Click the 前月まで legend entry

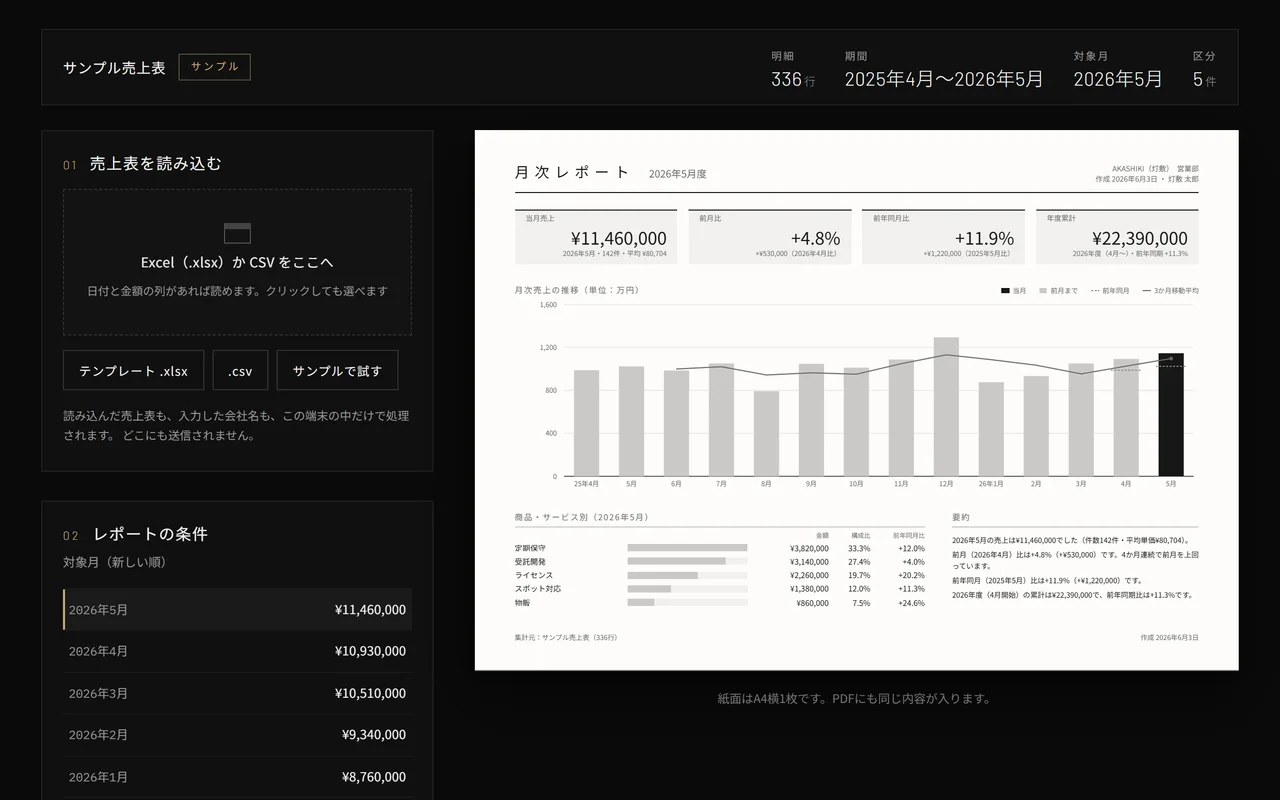1058,291
